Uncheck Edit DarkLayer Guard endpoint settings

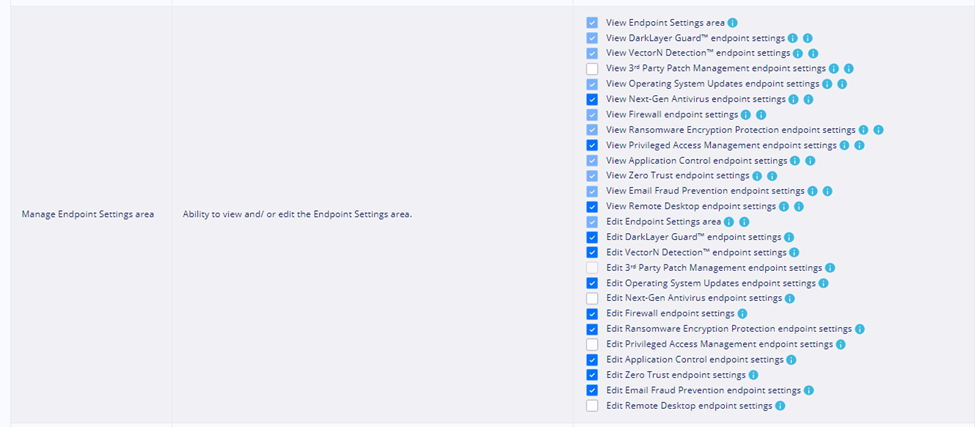tap(592, 237)
